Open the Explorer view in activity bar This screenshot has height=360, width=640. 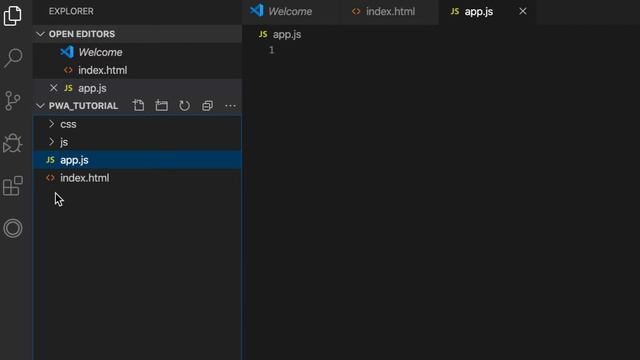pos(12,16)
